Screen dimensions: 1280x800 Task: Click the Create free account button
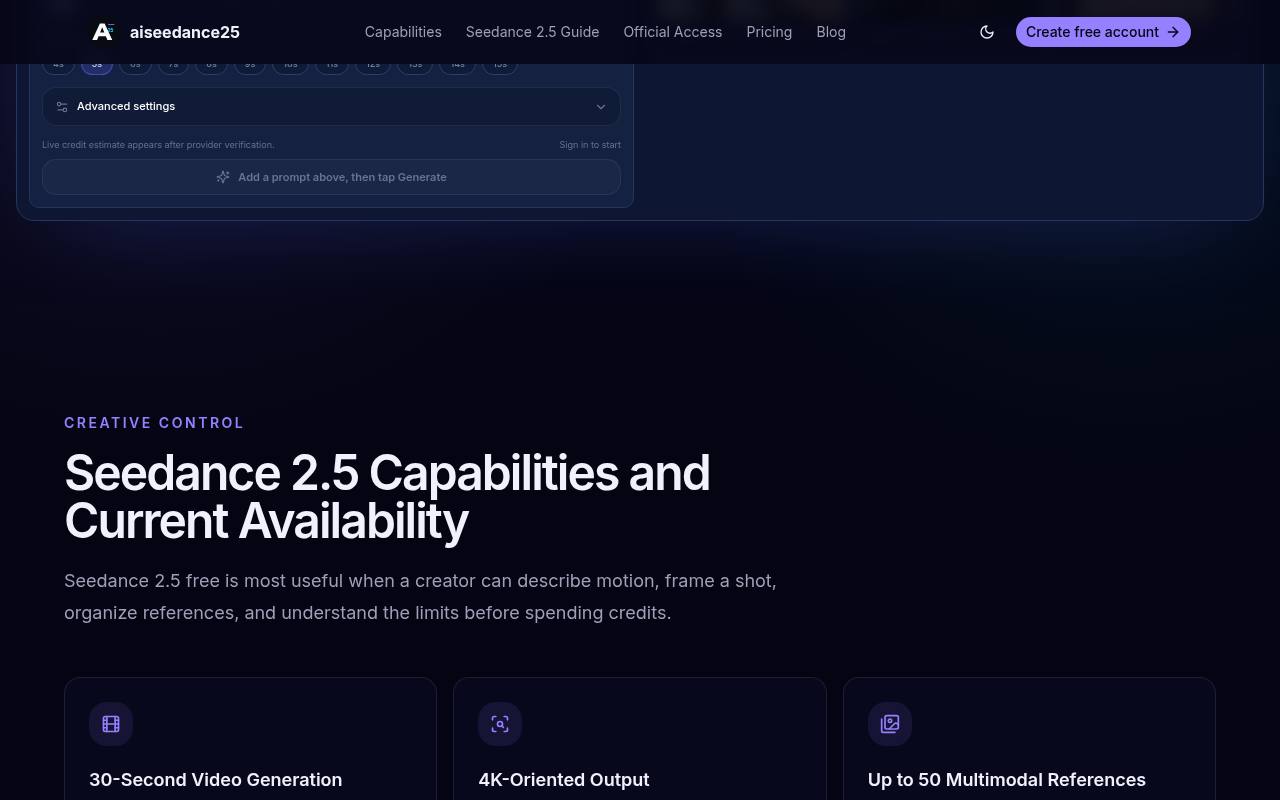point(1103,32)
